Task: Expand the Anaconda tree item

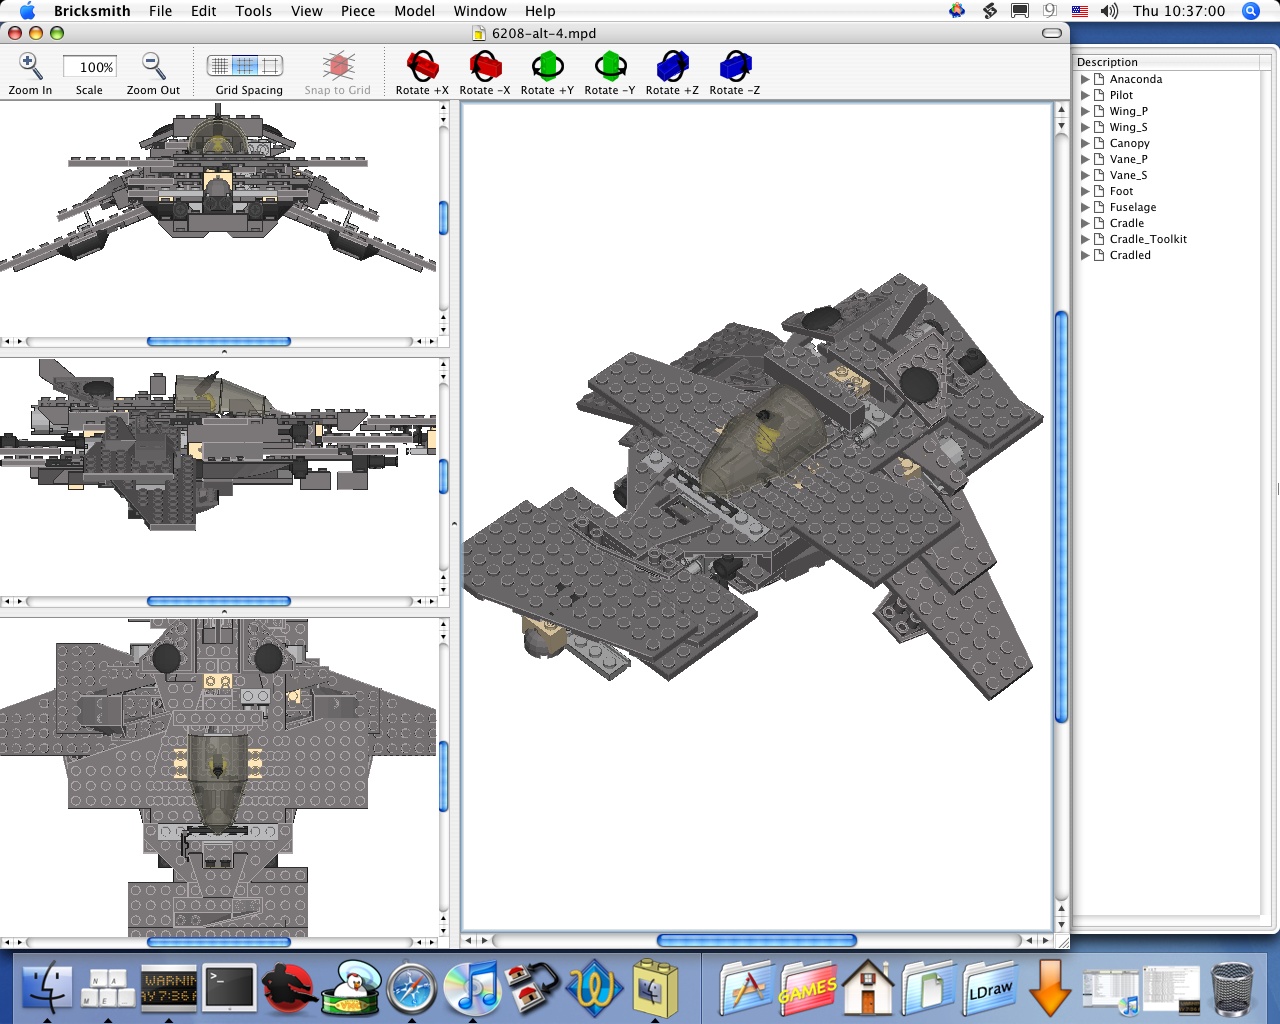Action: tap(1085, 79)
